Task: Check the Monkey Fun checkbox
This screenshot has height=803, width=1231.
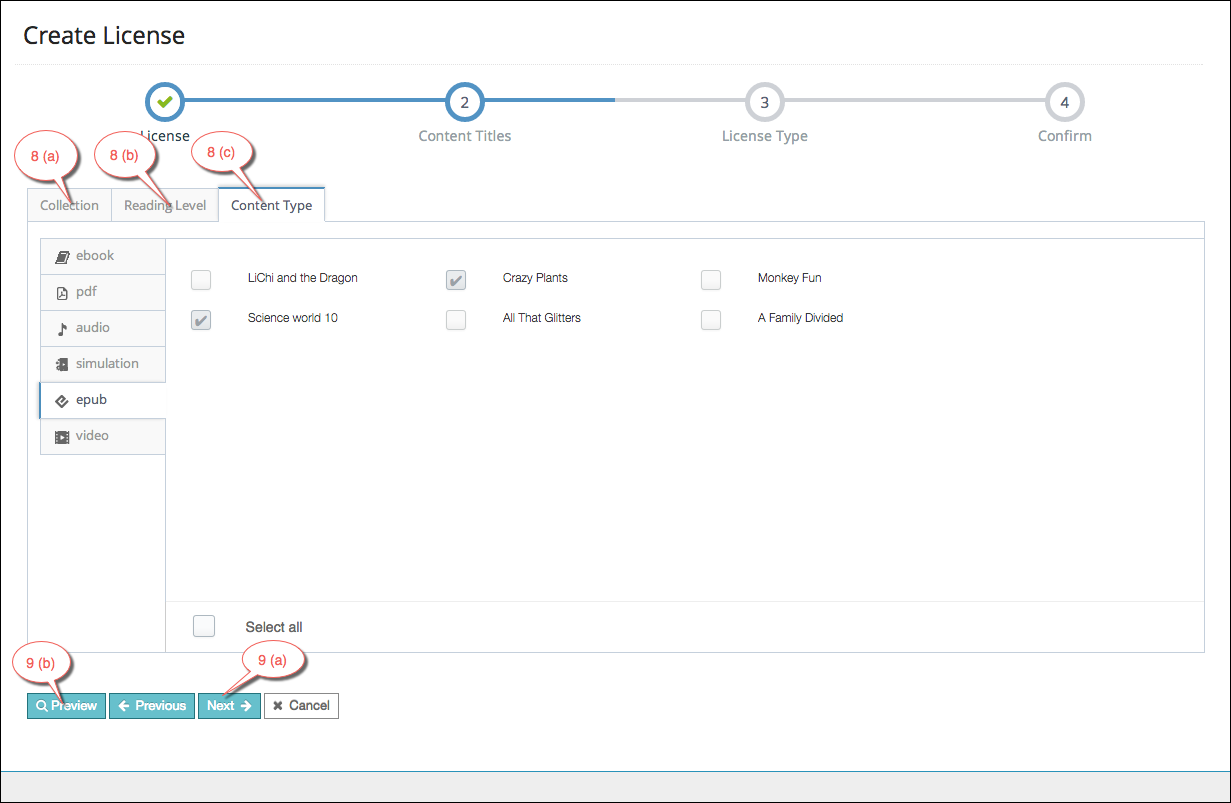Action: pos(711,280)
